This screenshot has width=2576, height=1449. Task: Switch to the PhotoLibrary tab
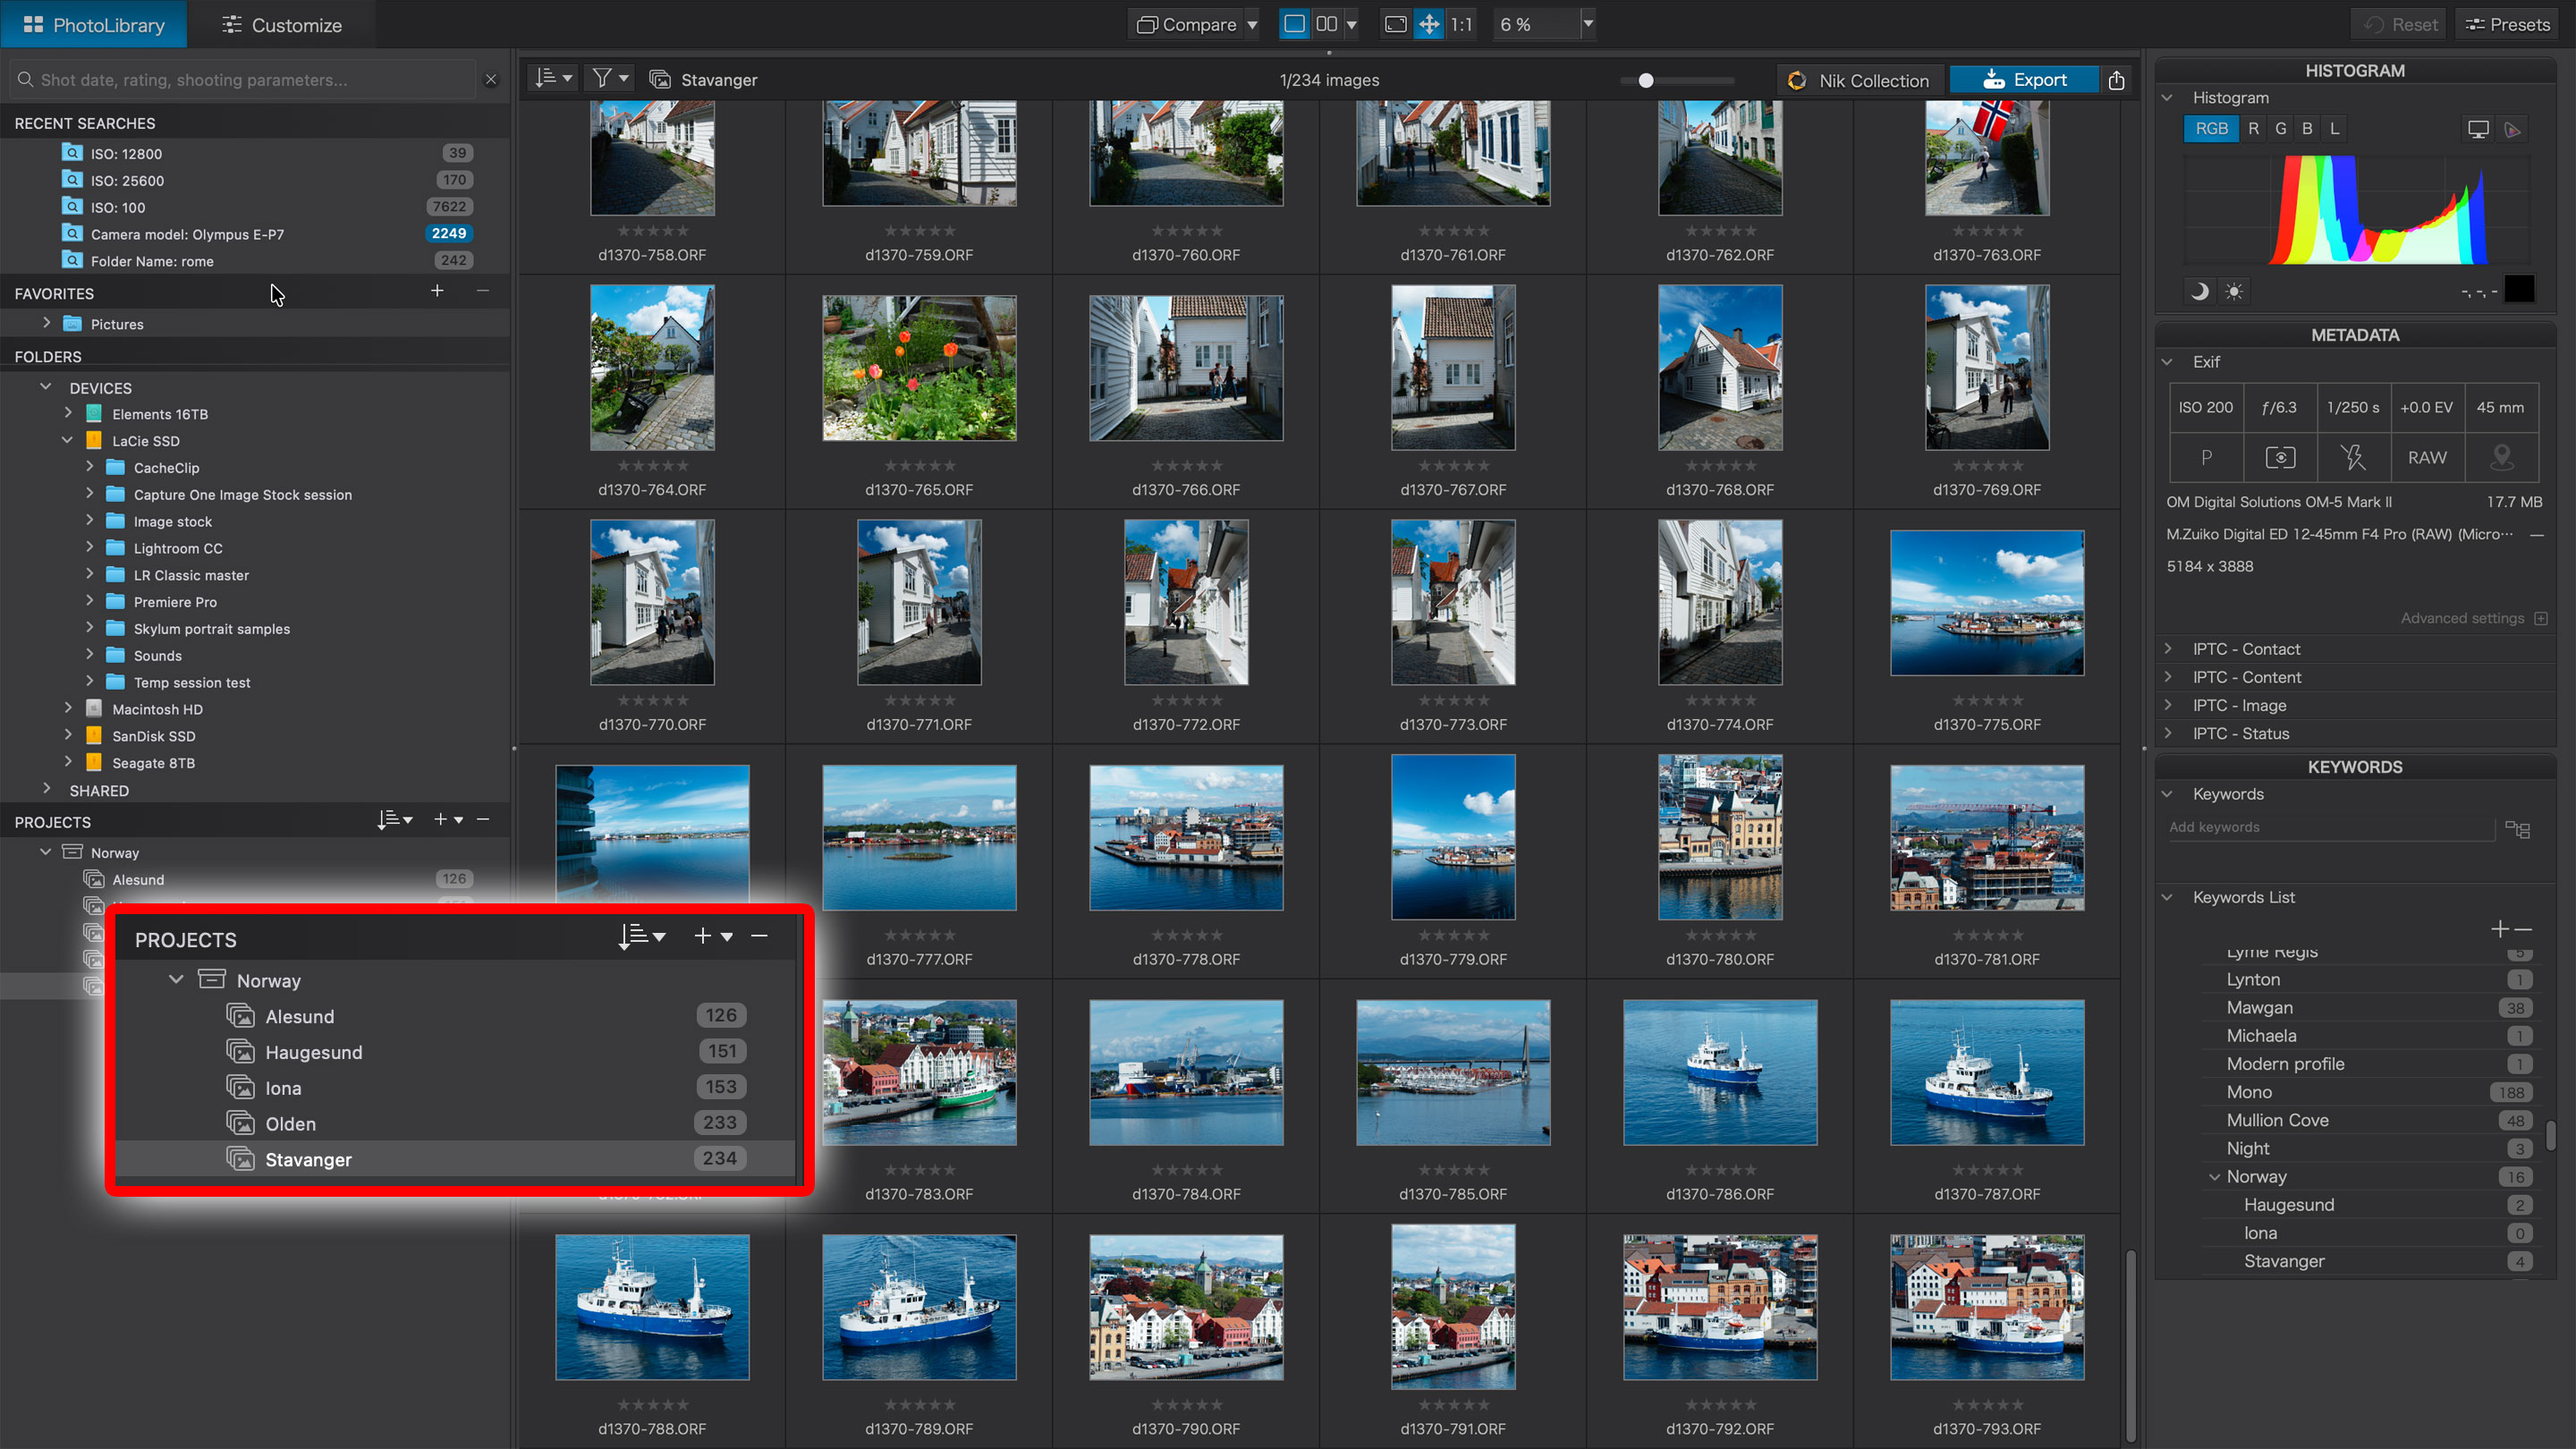click(93, 24)
